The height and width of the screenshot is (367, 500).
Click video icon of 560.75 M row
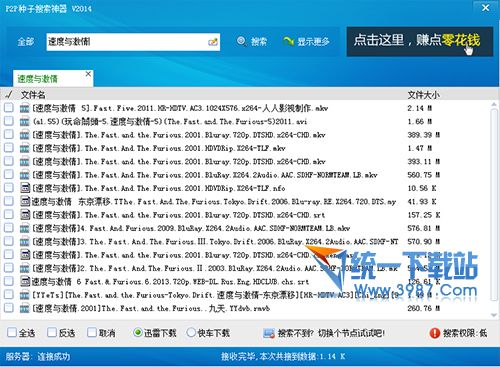pos(25,175)
